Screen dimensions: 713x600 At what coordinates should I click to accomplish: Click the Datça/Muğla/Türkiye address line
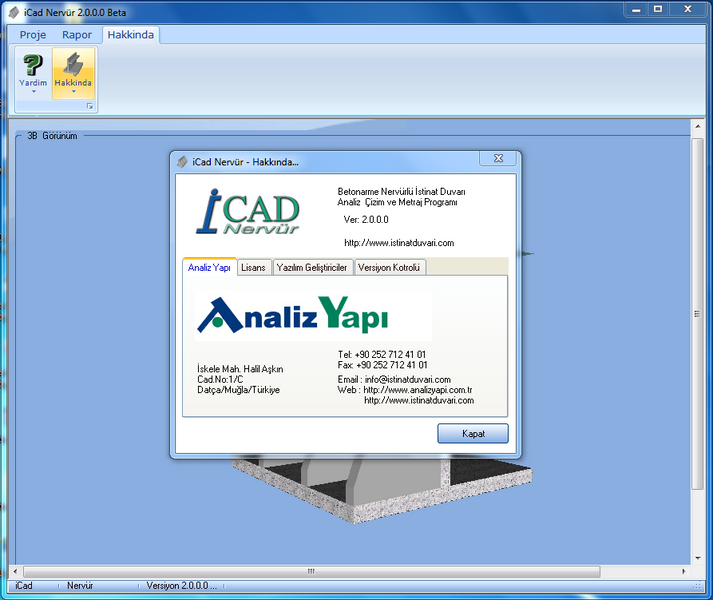(x=238, y=390)
